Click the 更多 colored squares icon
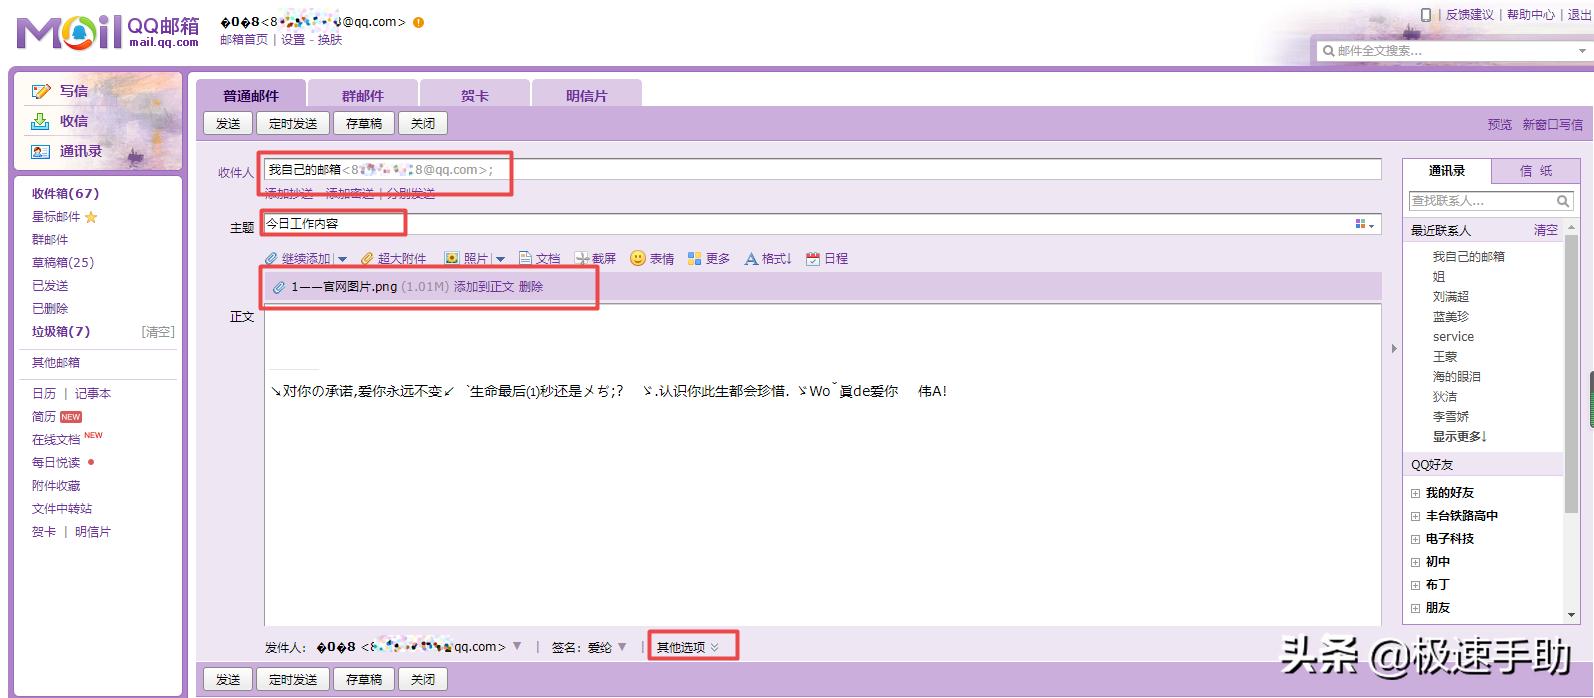The image size is (1594, 698). tap(695, 258)
